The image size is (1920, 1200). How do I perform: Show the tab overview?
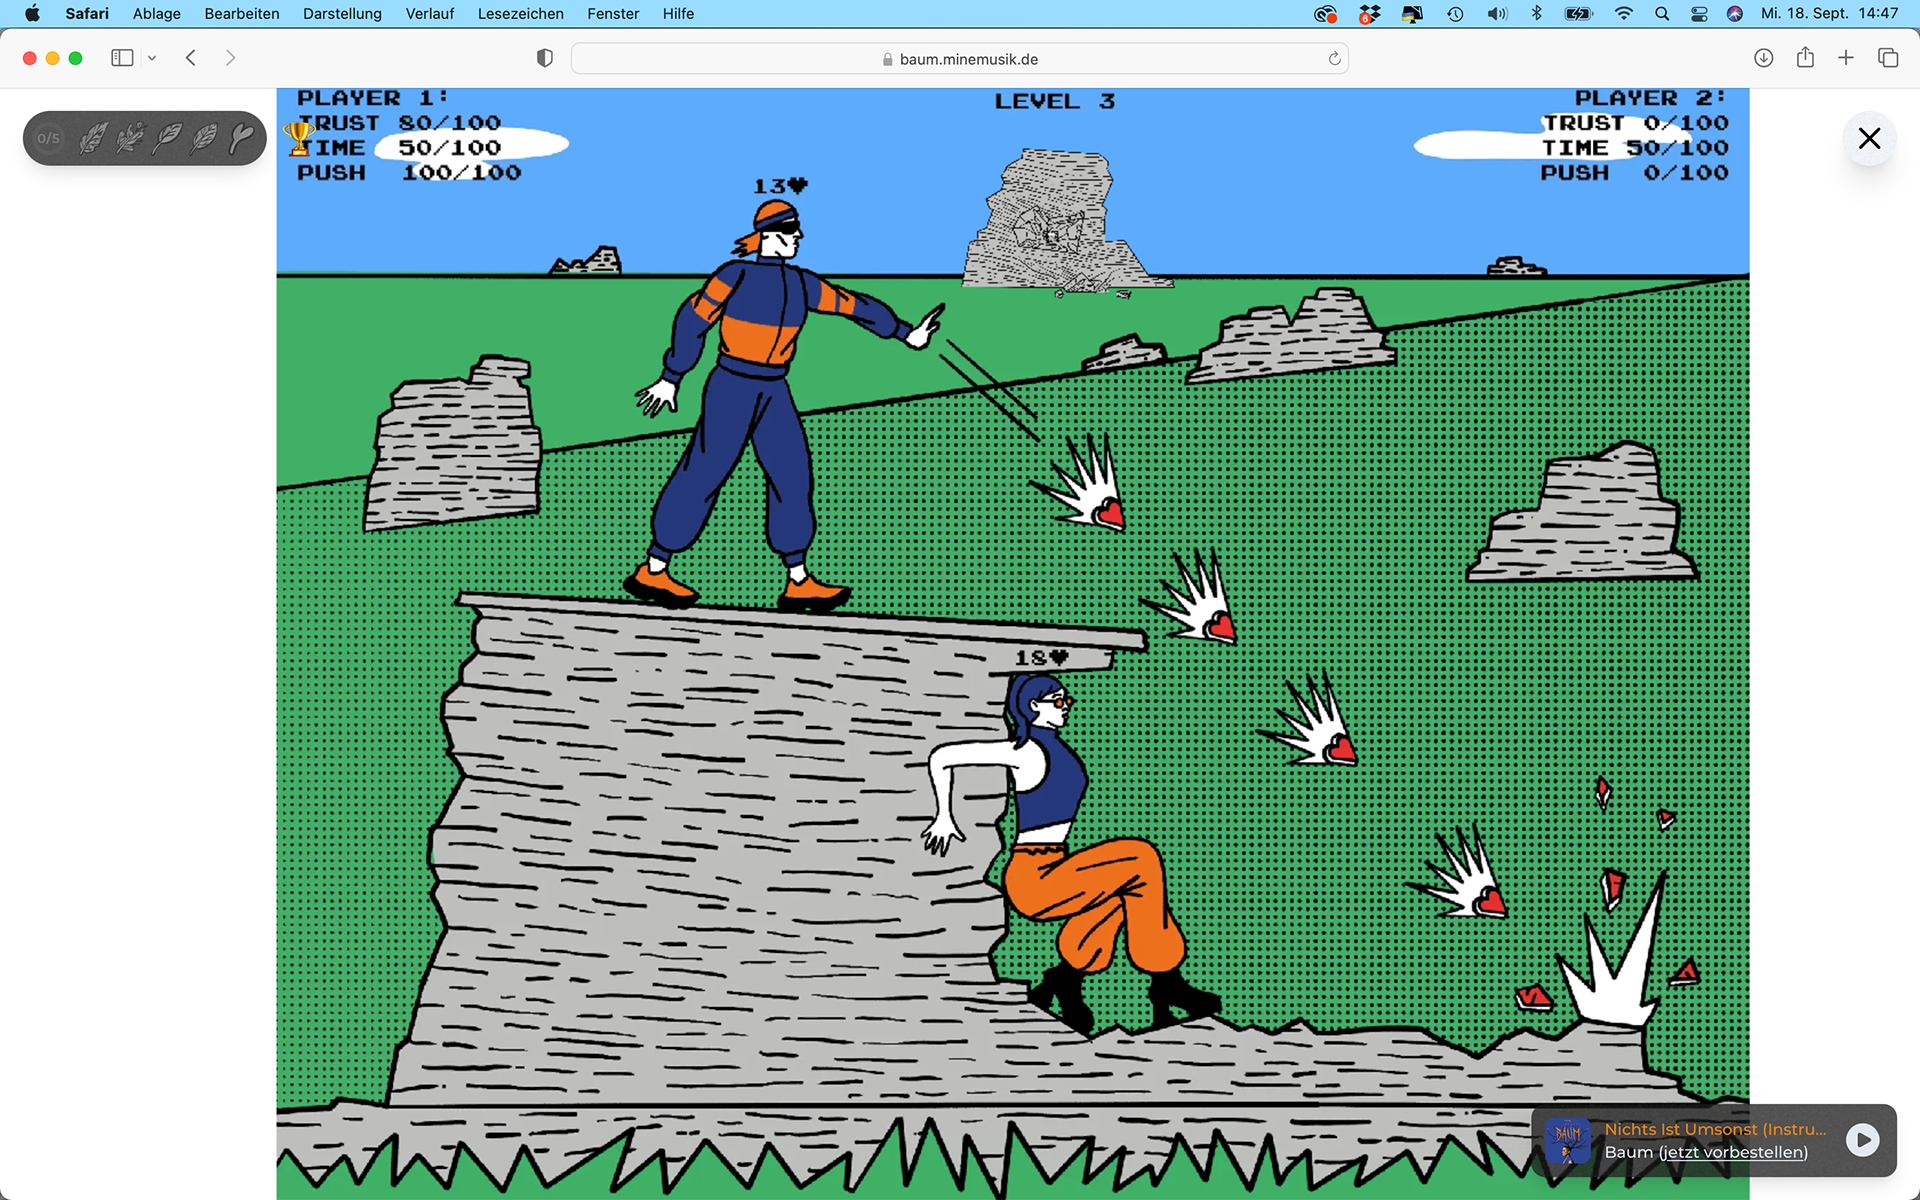tap(1888, 58)
